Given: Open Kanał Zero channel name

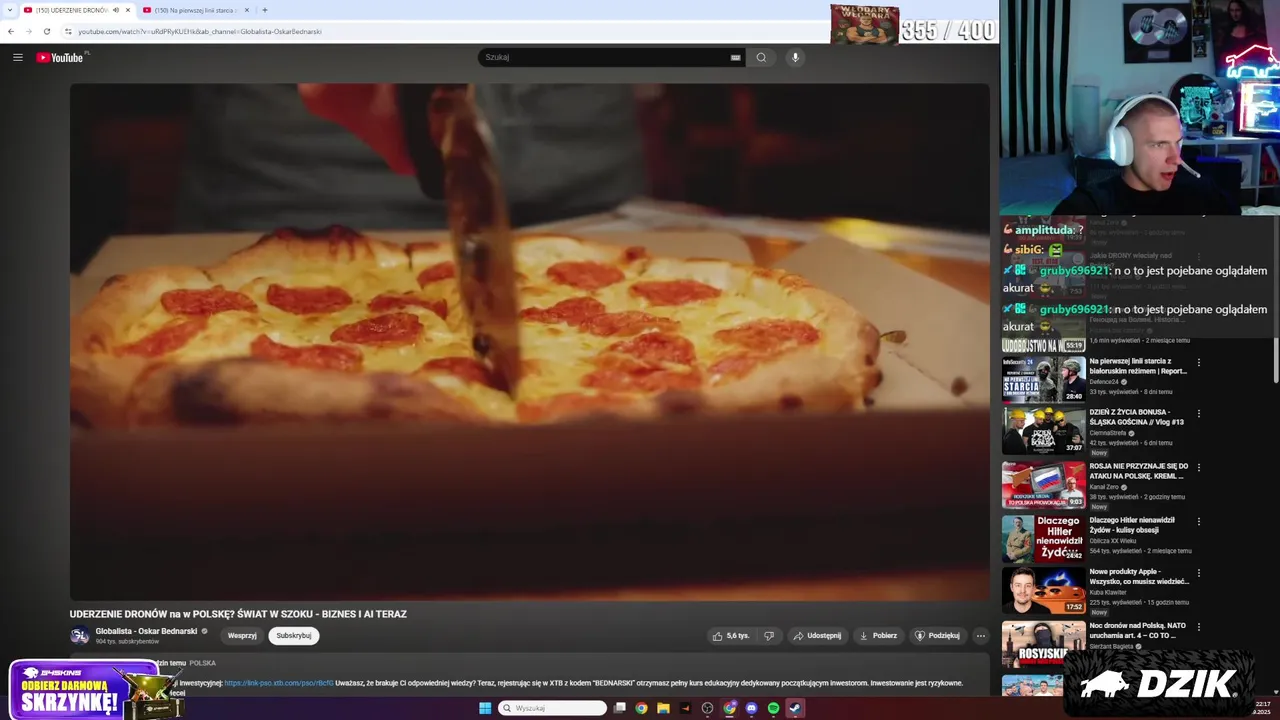Looking at the screenshot, I should 1106,486.
